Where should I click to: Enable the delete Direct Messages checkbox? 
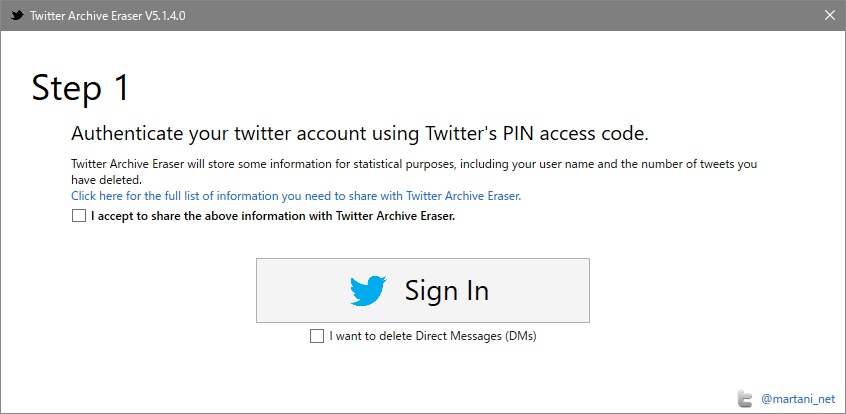pos(317,336)
